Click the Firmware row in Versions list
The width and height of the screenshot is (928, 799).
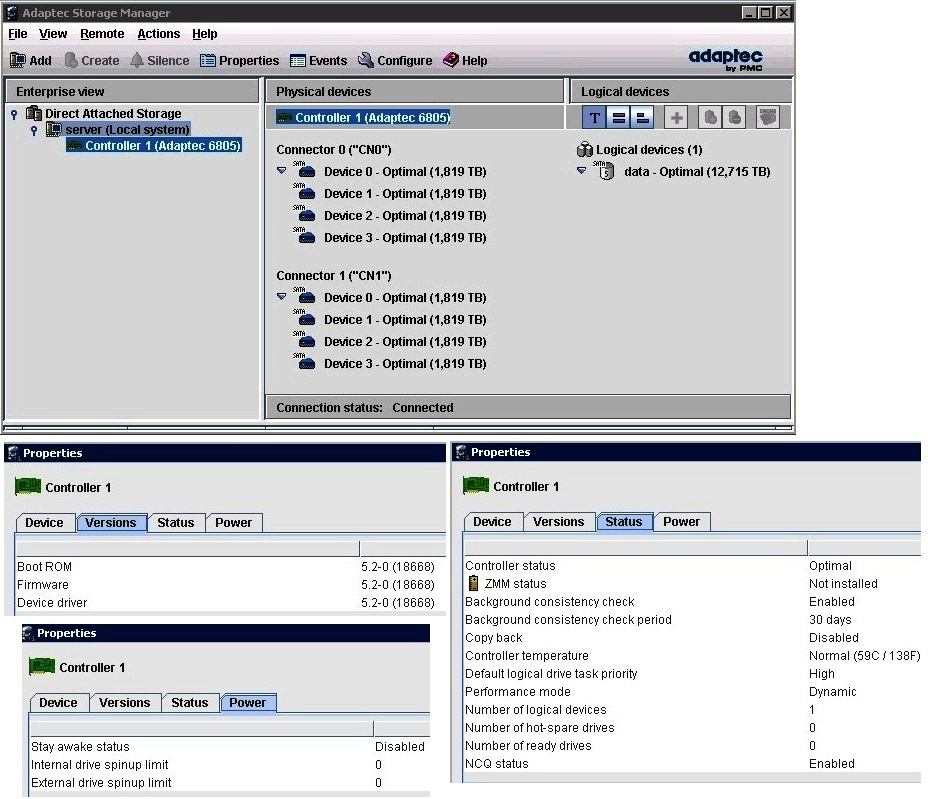[230, 585]
